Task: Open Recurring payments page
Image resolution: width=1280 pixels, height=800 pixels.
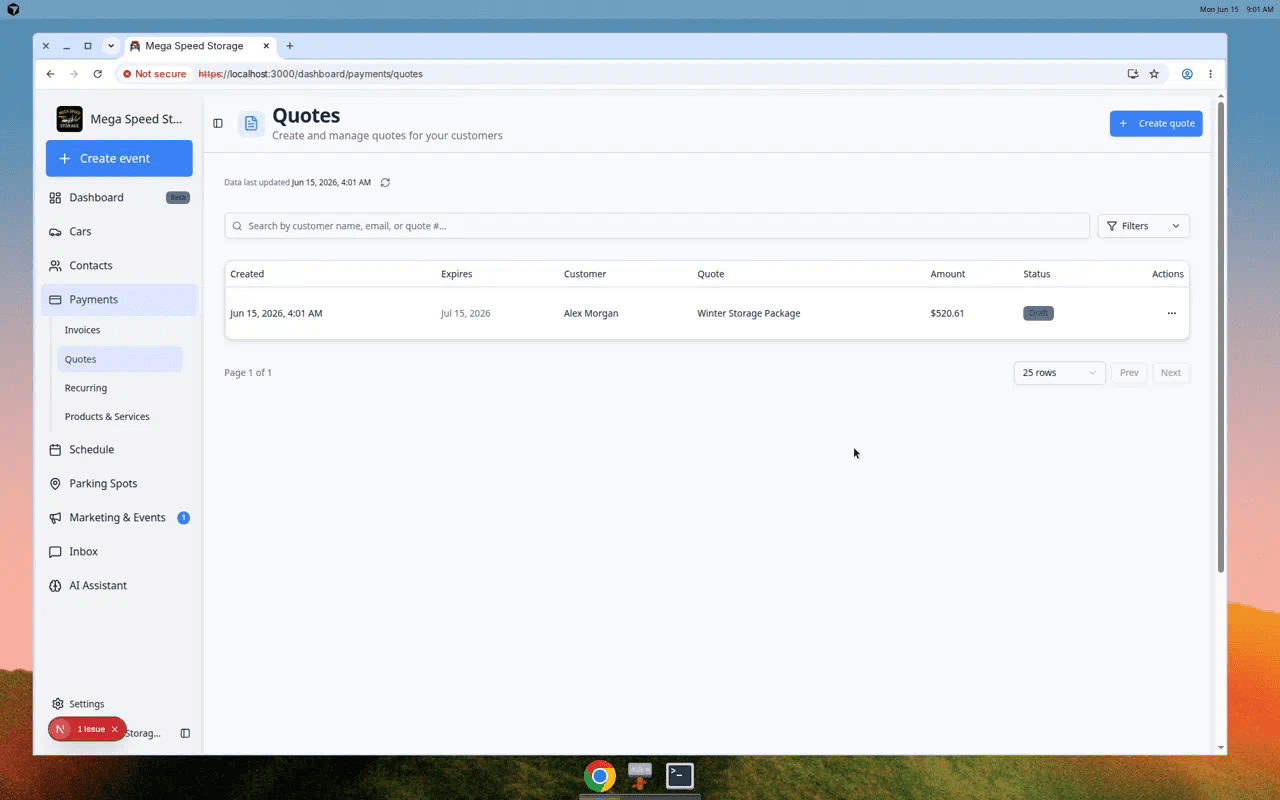Action: point(119,388)
